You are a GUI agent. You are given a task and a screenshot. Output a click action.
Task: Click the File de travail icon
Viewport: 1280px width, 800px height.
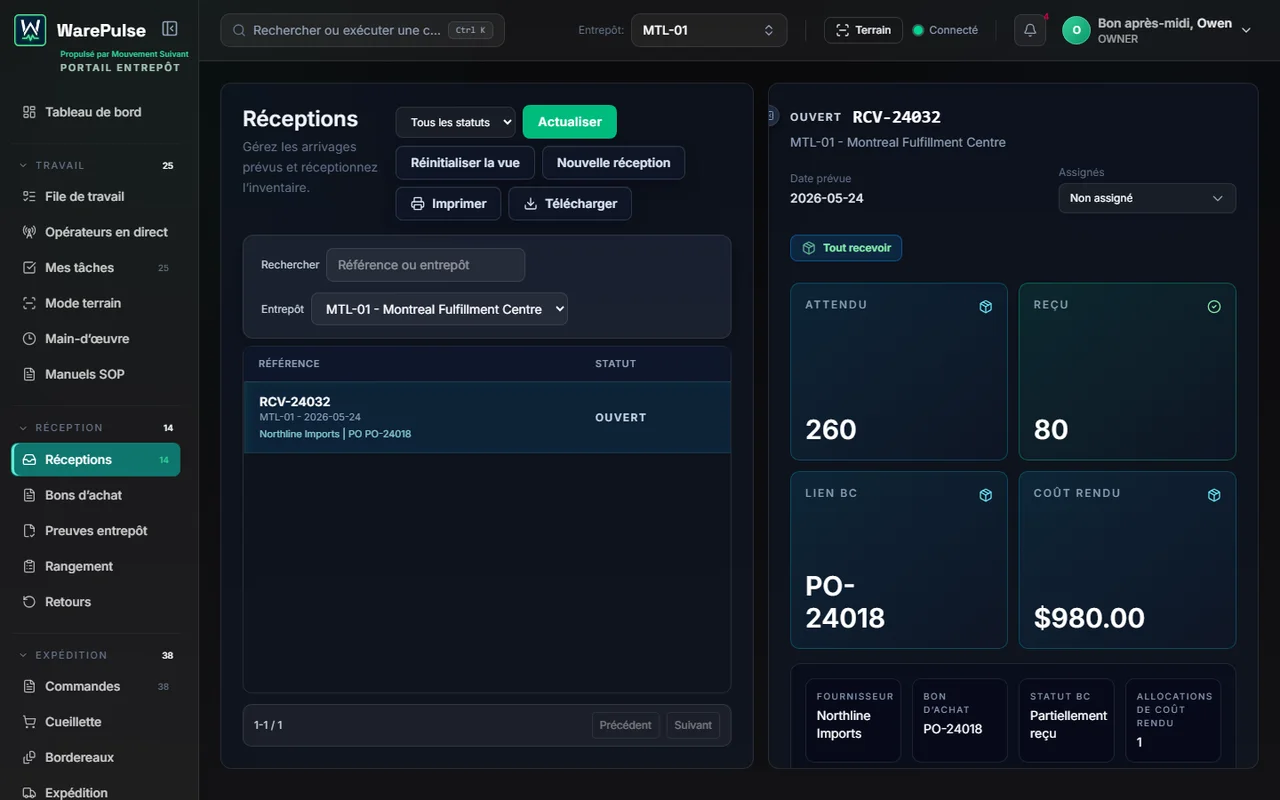click(x=29, y=196)
